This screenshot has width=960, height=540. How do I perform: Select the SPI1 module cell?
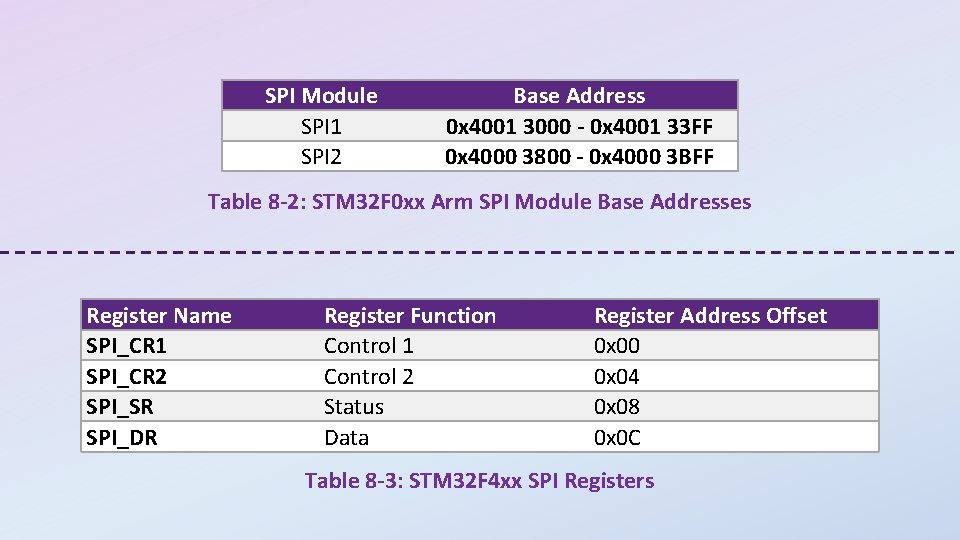321,127
